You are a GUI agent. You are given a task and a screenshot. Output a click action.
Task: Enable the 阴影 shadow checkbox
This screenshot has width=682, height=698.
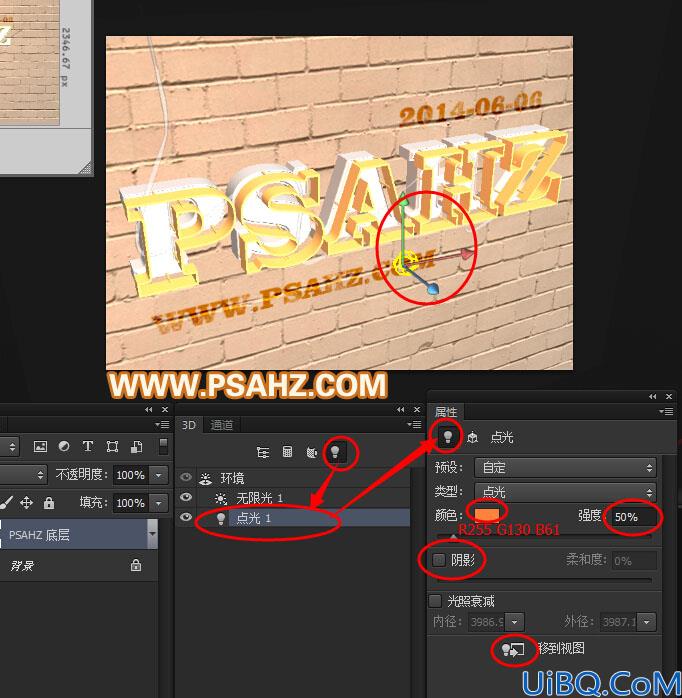tap(438, 560)
